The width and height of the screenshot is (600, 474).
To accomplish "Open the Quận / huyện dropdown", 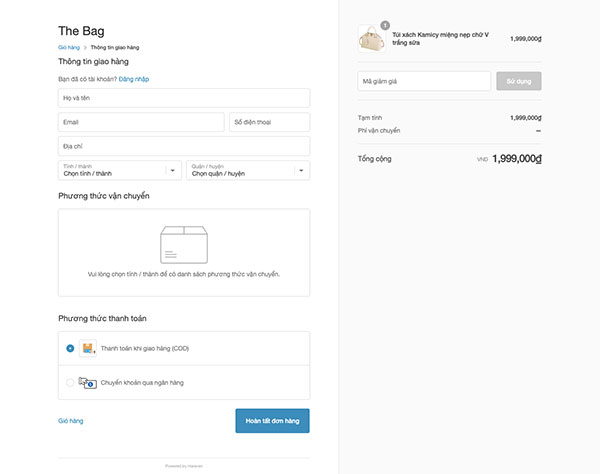I will click(248, 170).
